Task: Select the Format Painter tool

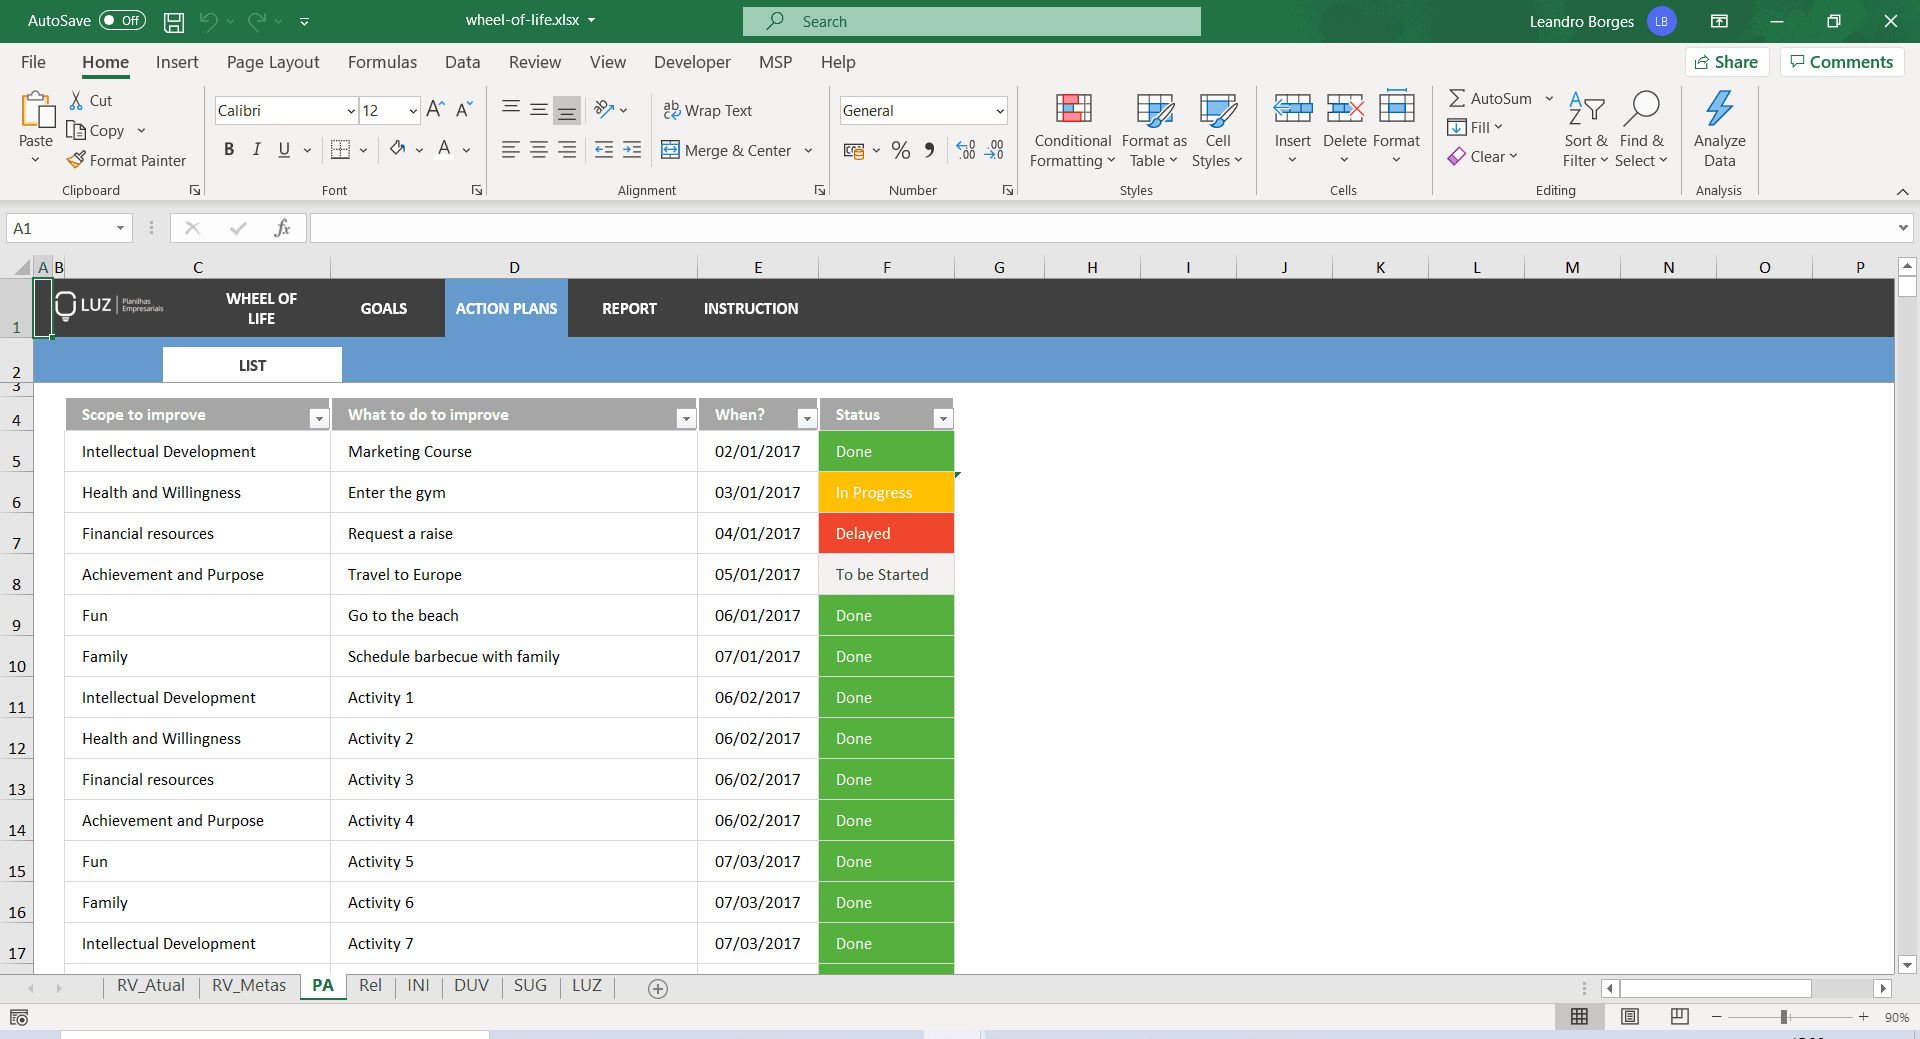Action: coord(127,160)
